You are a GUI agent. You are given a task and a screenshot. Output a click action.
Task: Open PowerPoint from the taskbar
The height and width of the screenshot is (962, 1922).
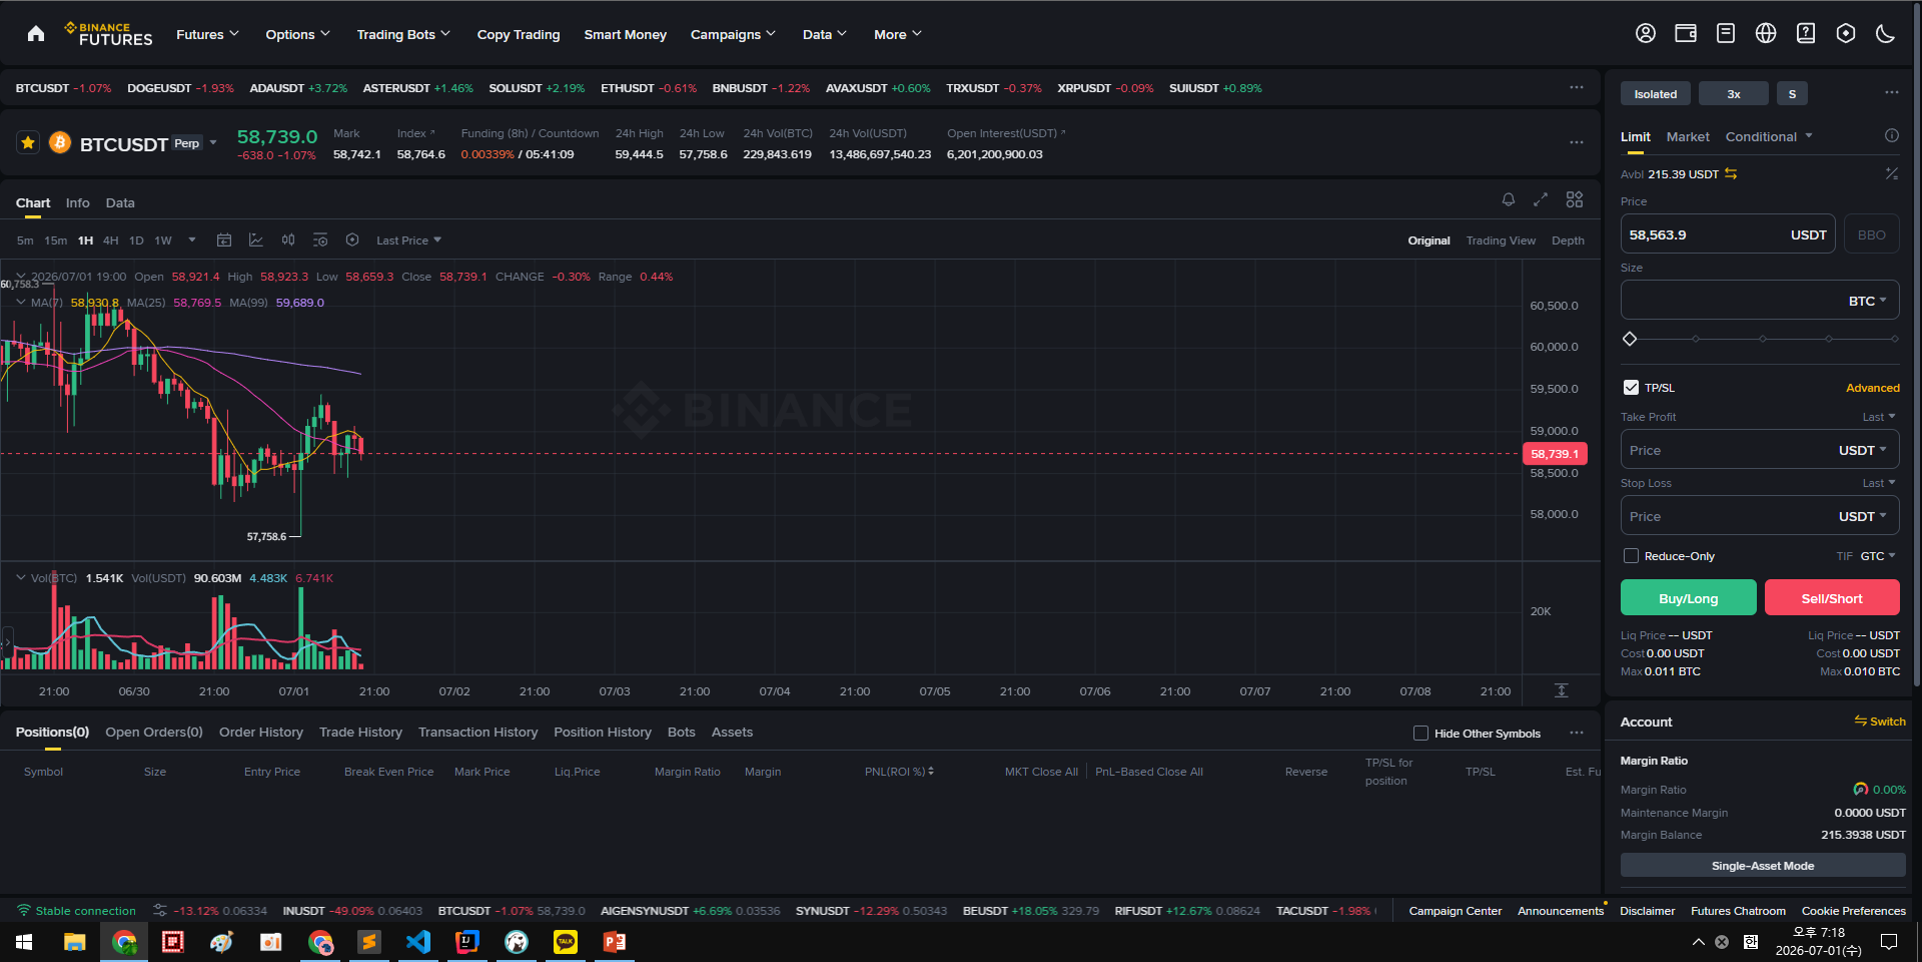click(x=614, y=942)
